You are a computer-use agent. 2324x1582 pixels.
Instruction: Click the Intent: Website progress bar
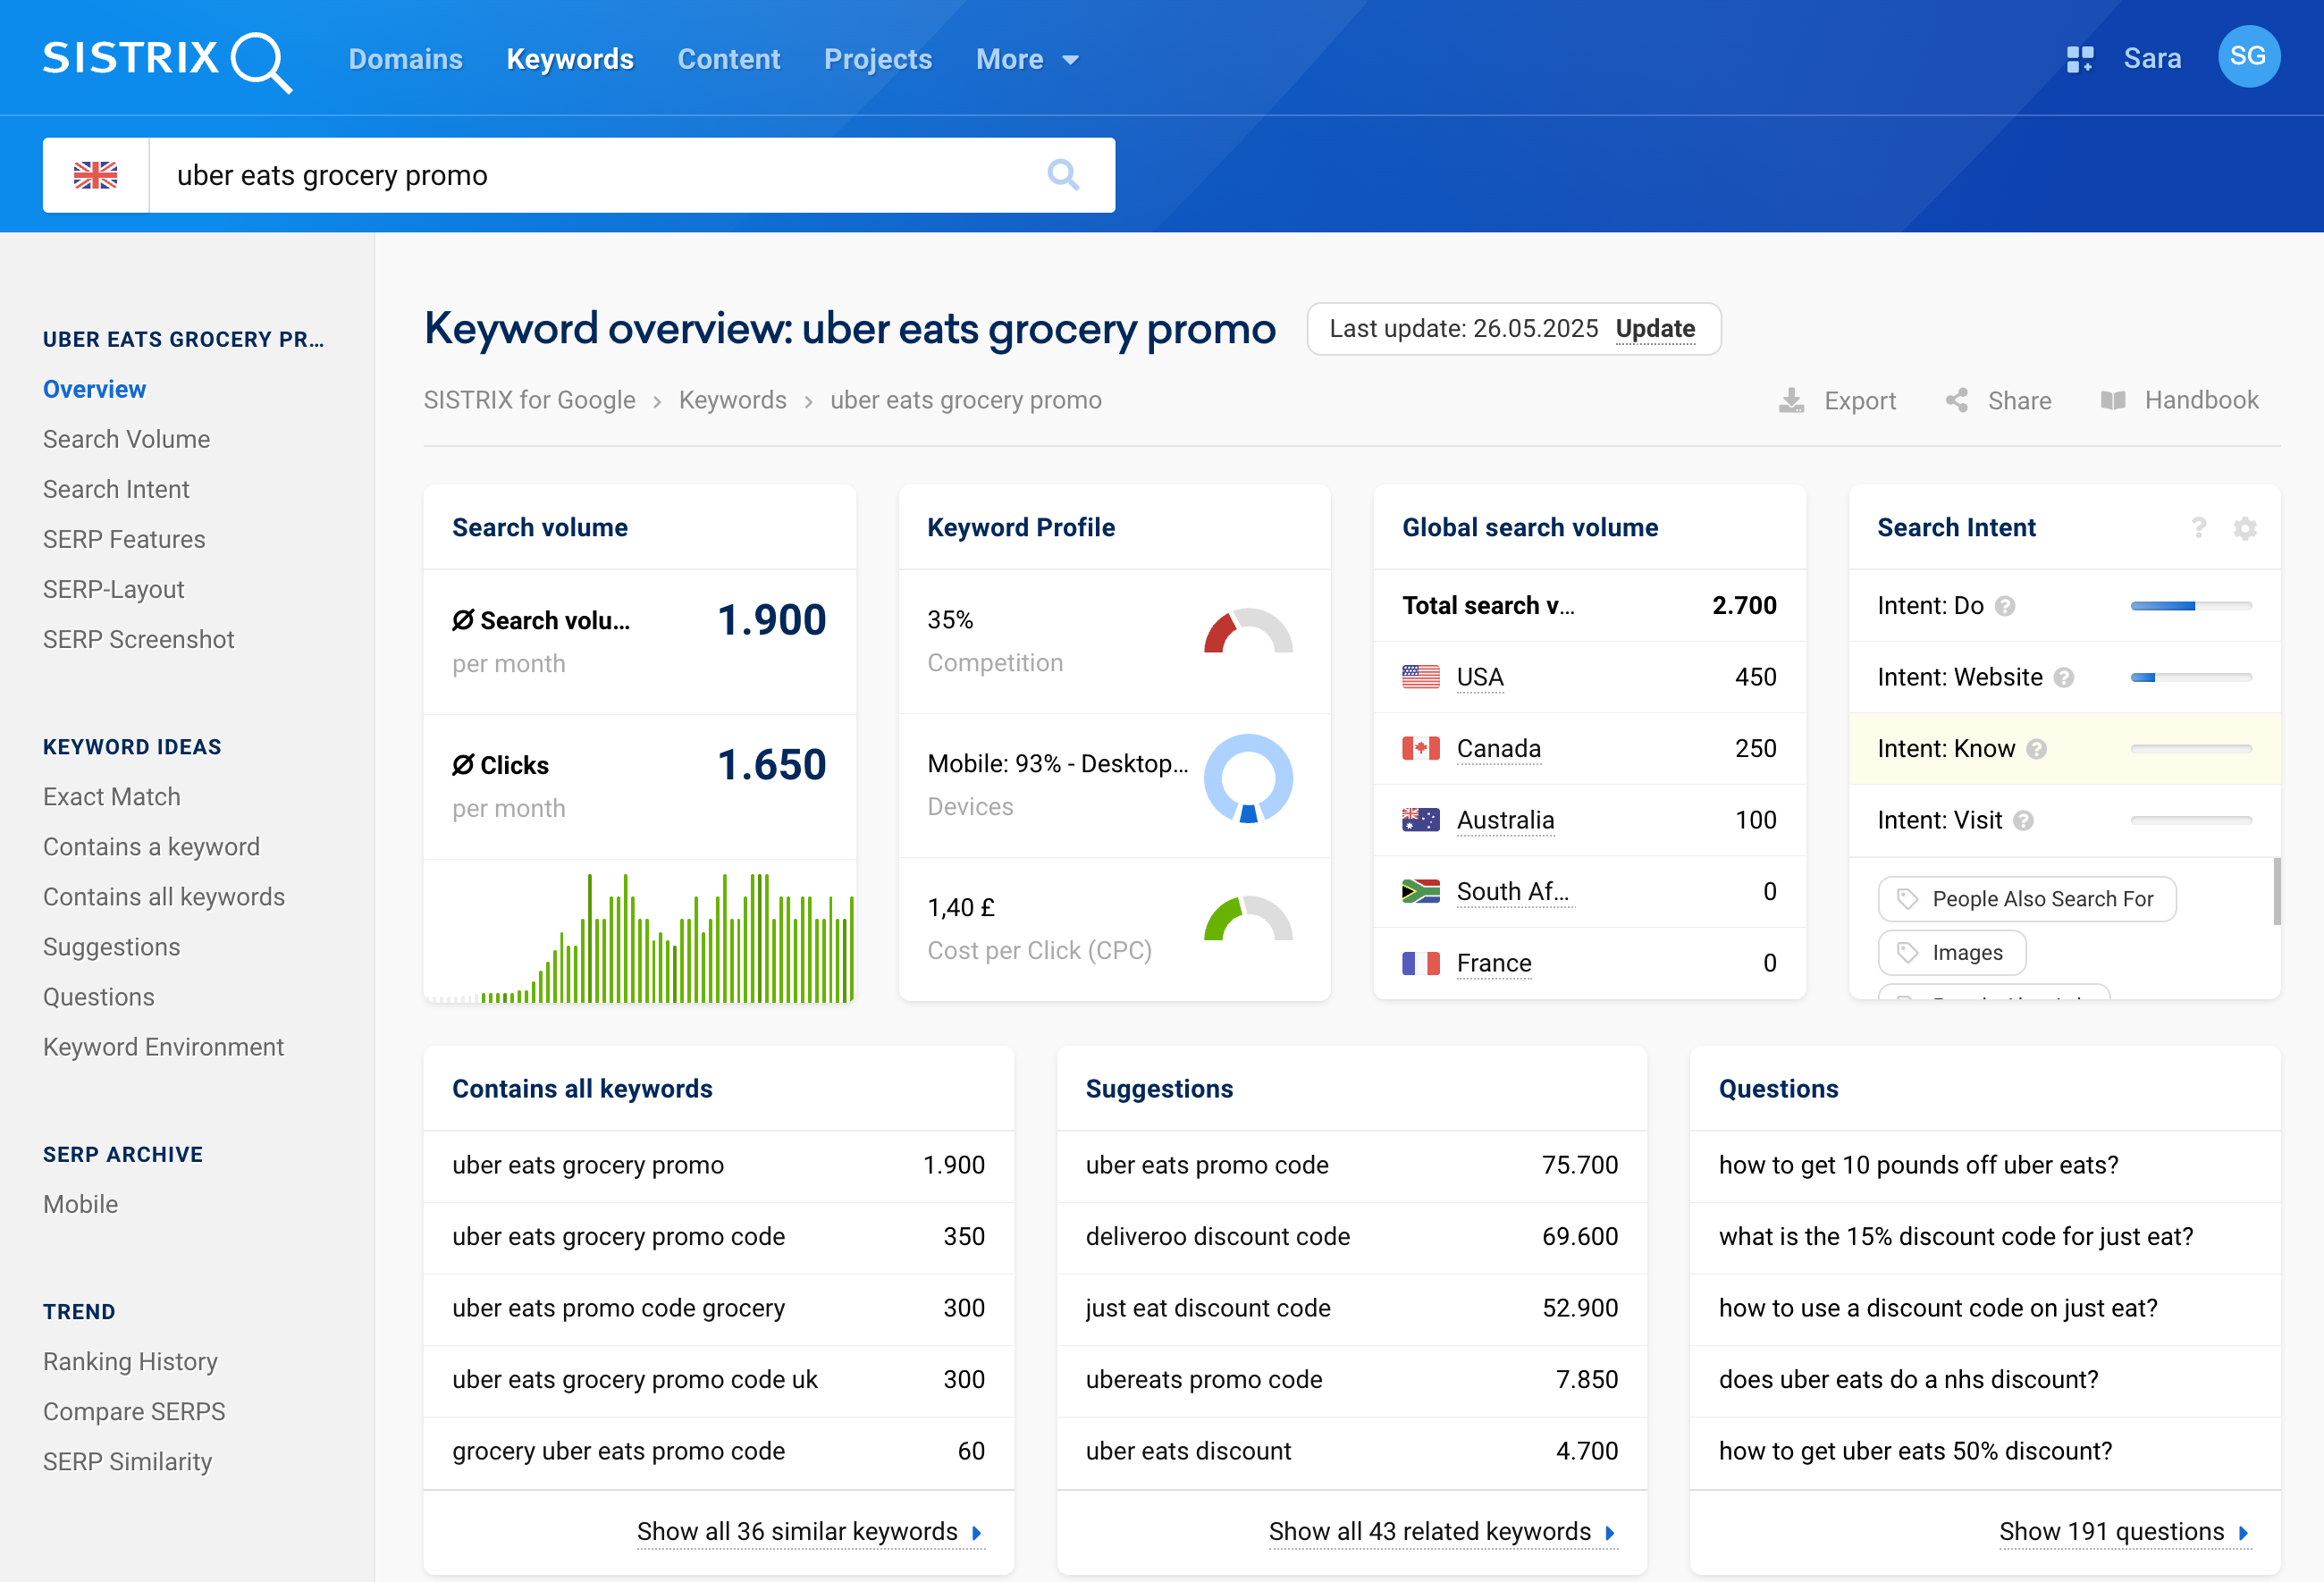click(x=2190, y=678)
